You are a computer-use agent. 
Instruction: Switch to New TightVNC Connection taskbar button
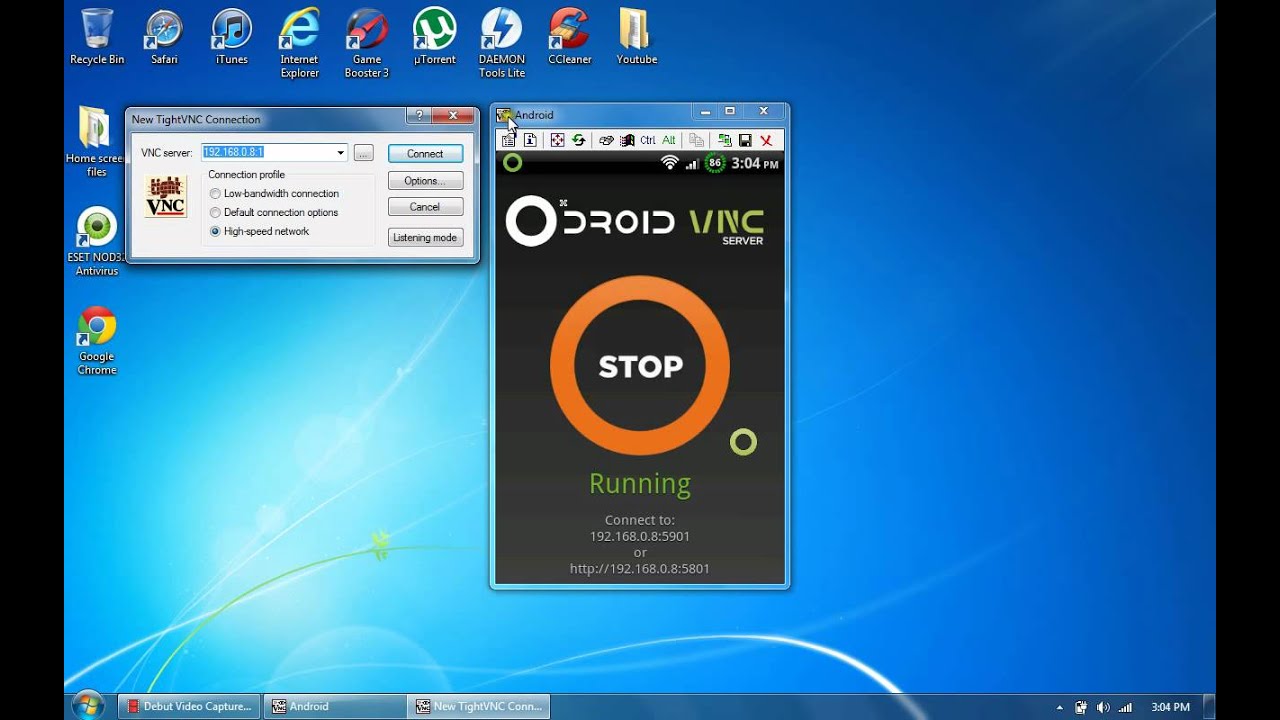pyautogui.click(x=479, y=706)
